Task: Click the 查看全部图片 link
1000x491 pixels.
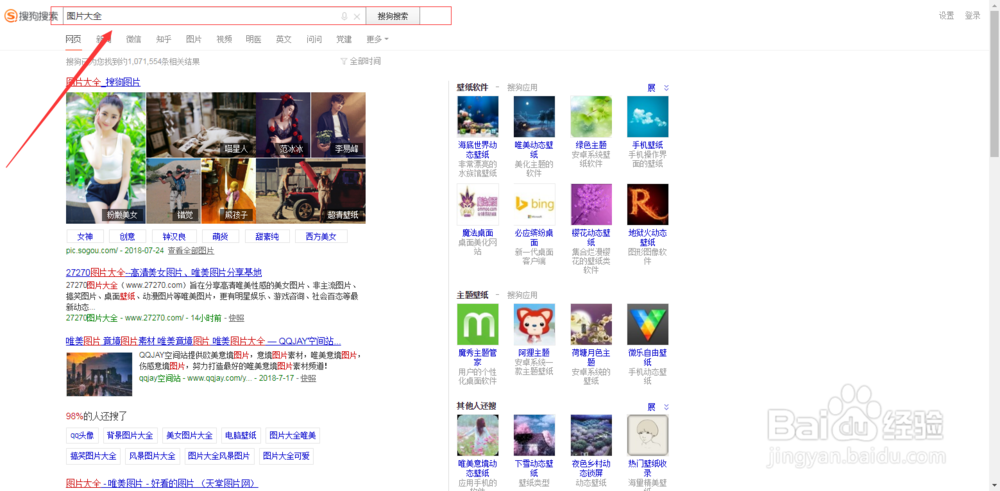Action: coord(191,251)
